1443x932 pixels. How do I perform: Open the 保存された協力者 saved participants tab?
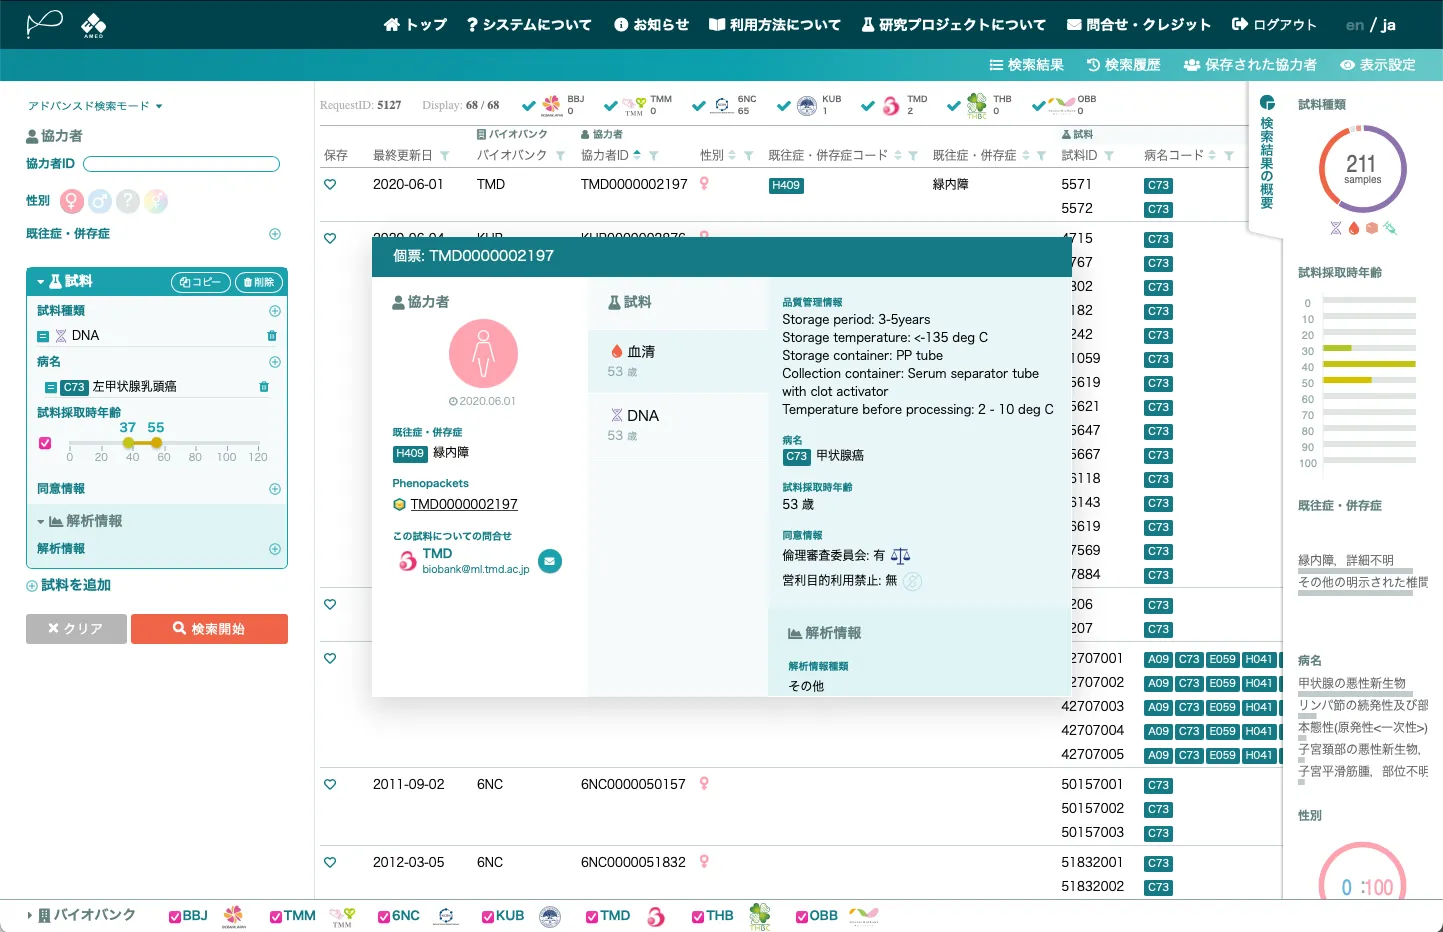1250,65
